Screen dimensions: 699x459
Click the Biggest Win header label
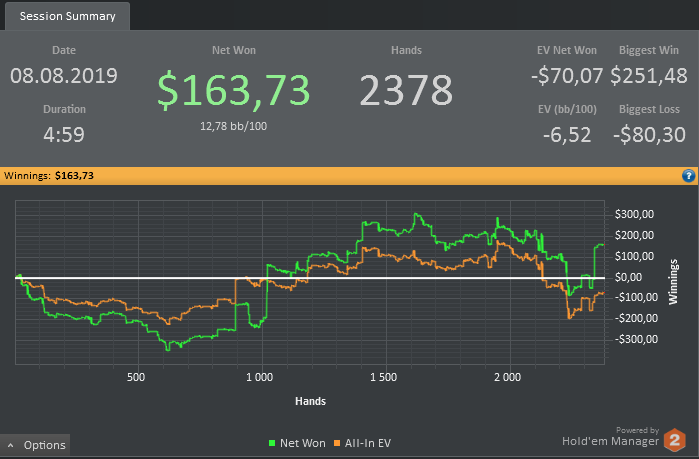pyautogui.click(x=649, y=50)
